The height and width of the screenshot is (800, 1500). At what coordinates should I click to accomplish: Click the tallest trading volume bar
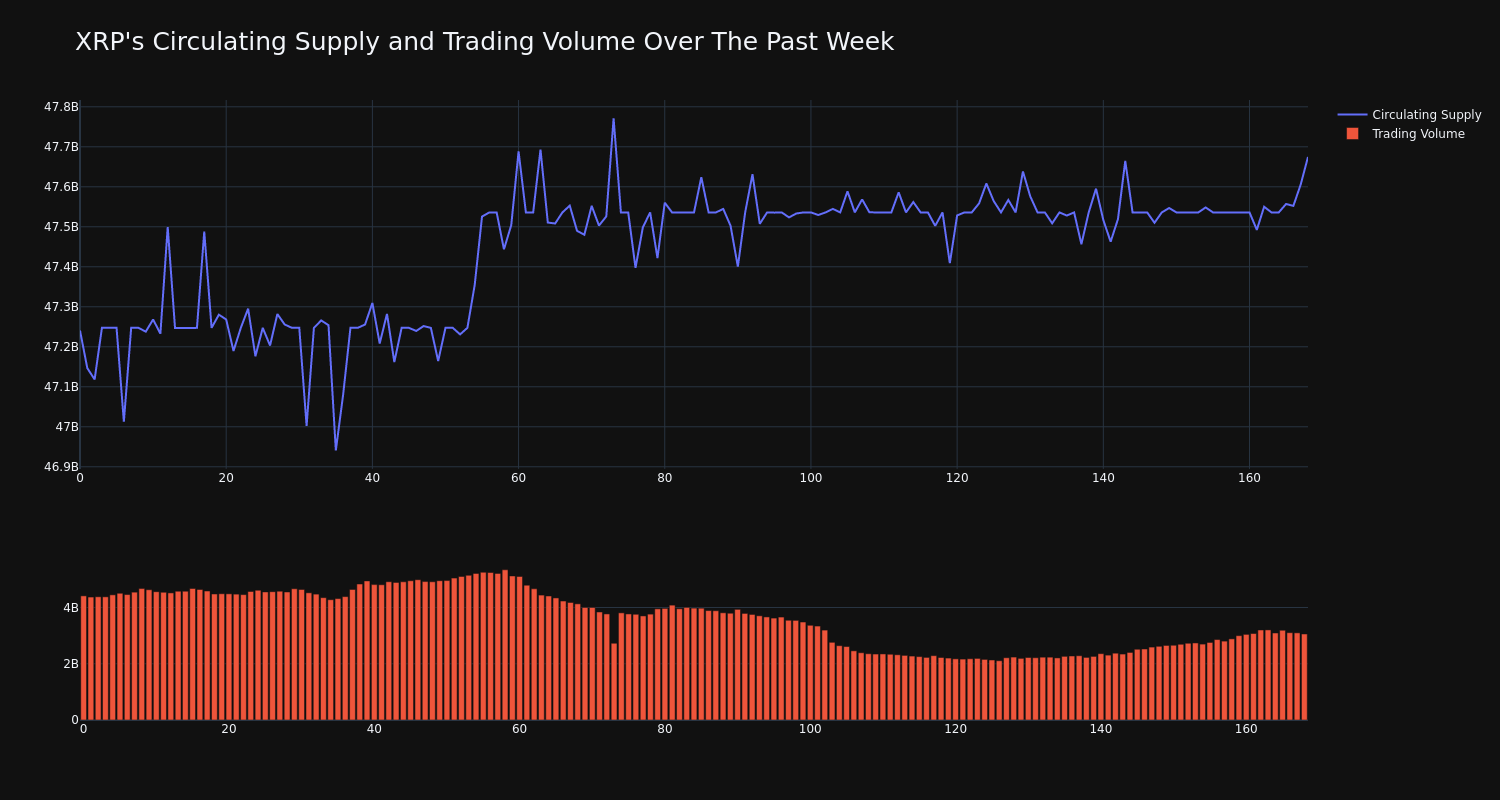coord(505,645)
